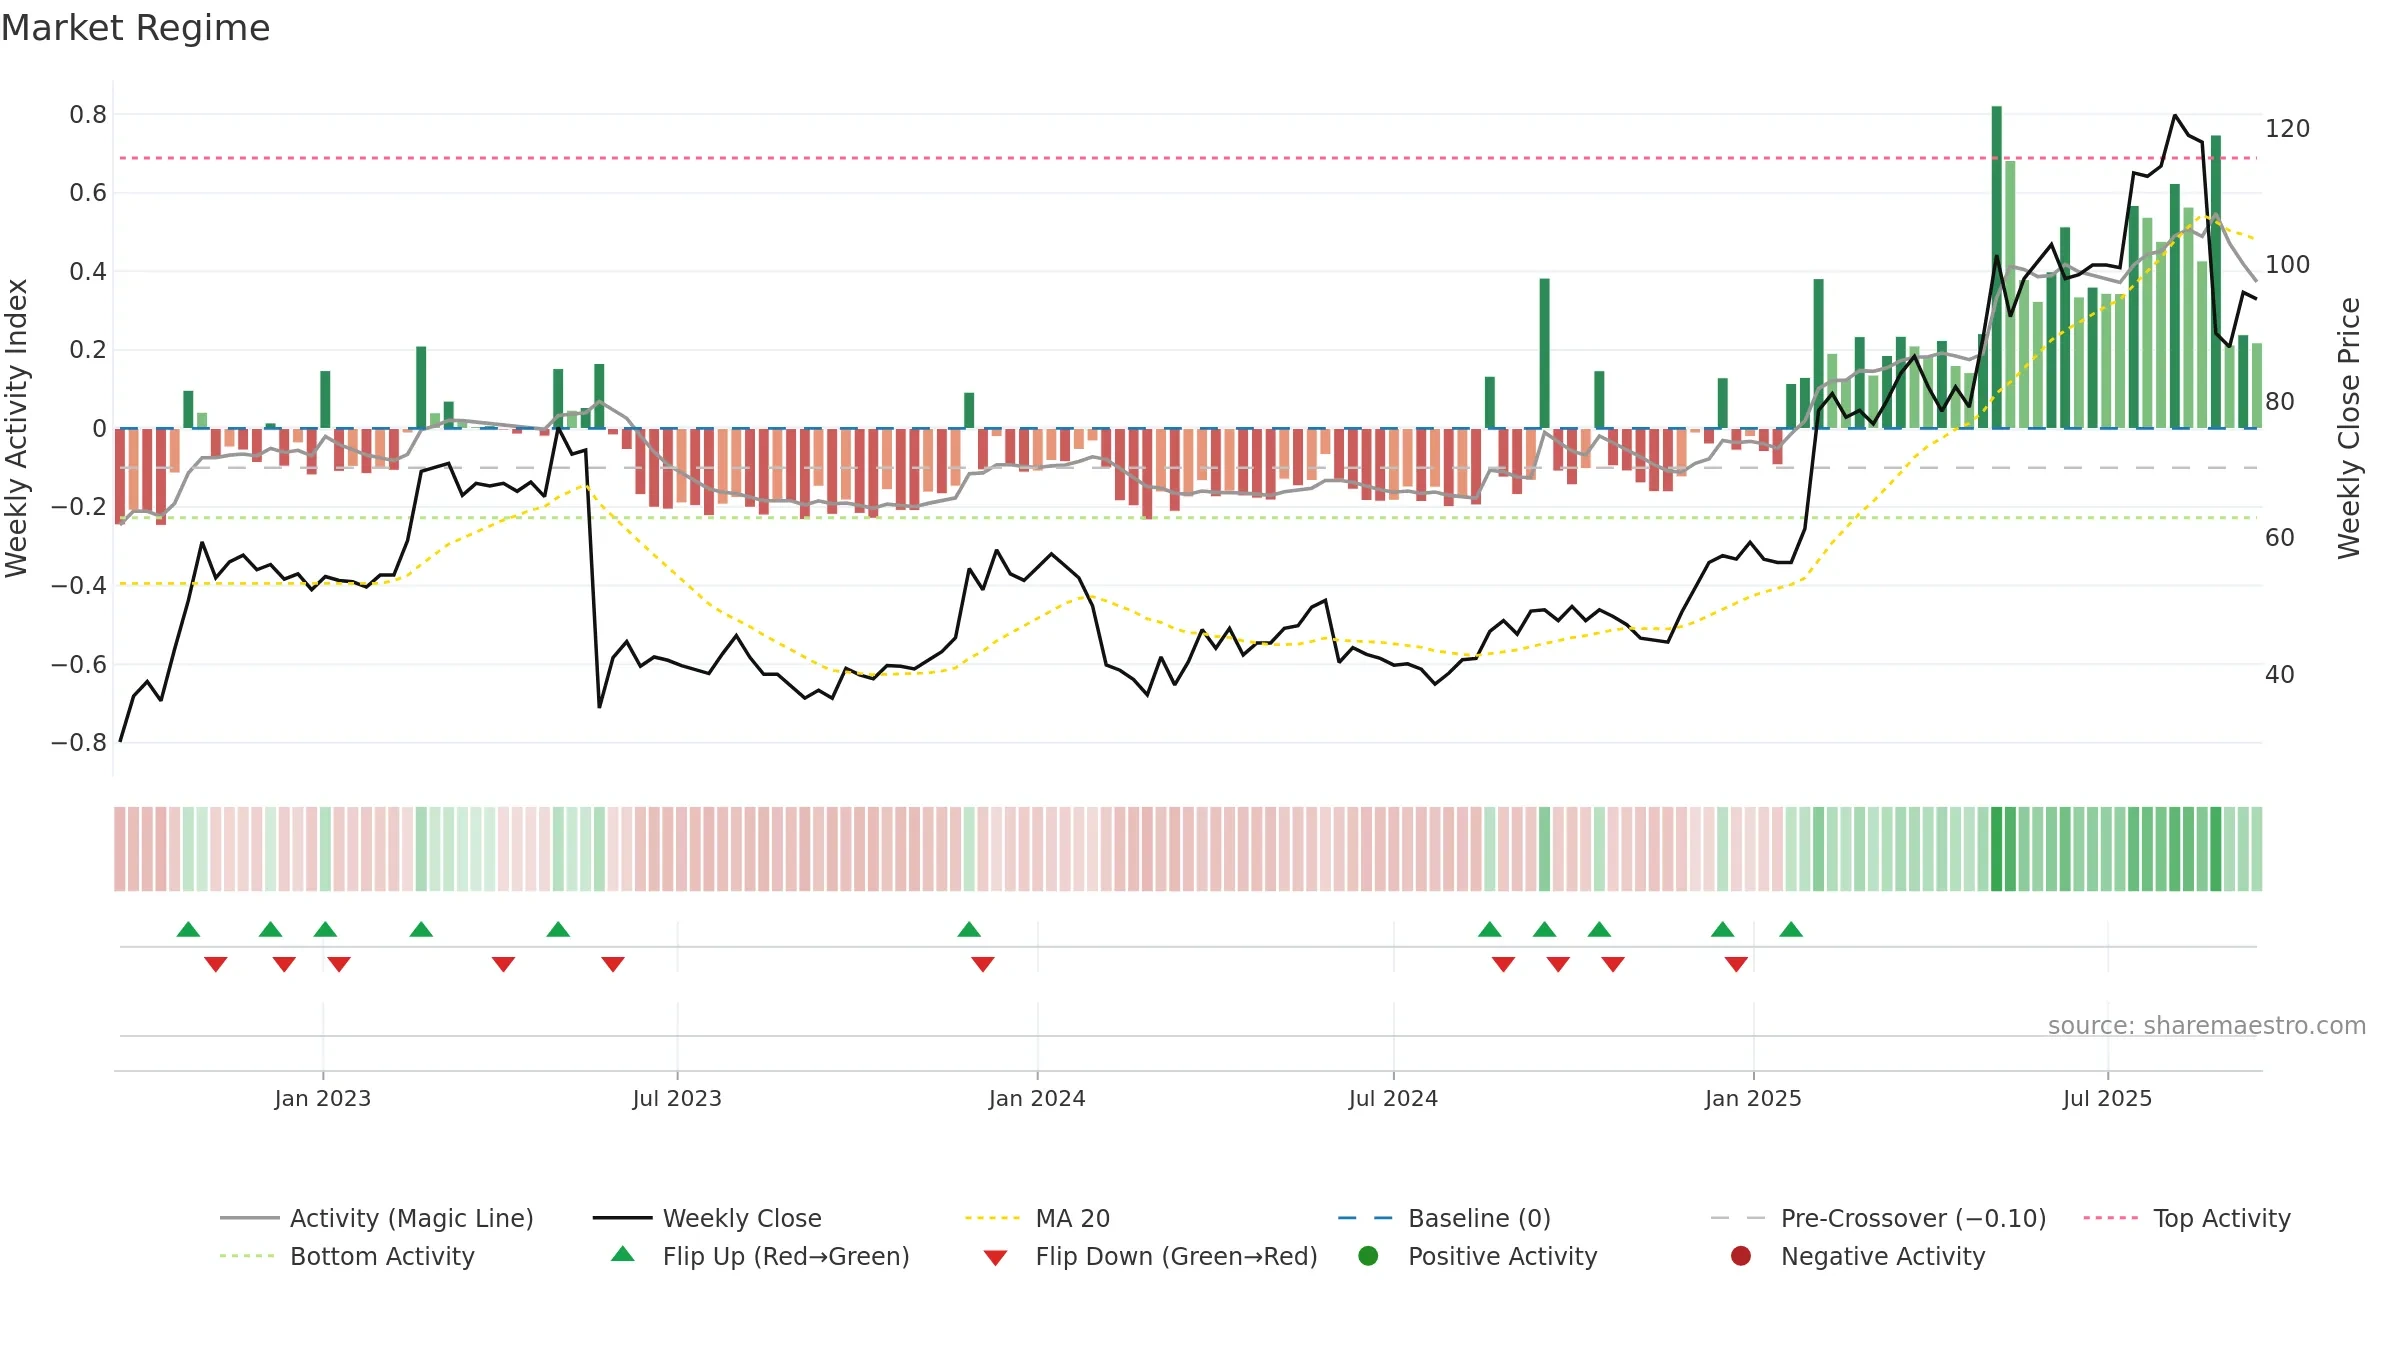Click the Weekly Close Price axis title
Image resolution: width=2400 pixels, height=1350 pixels.
click(x=2349, y=428)
